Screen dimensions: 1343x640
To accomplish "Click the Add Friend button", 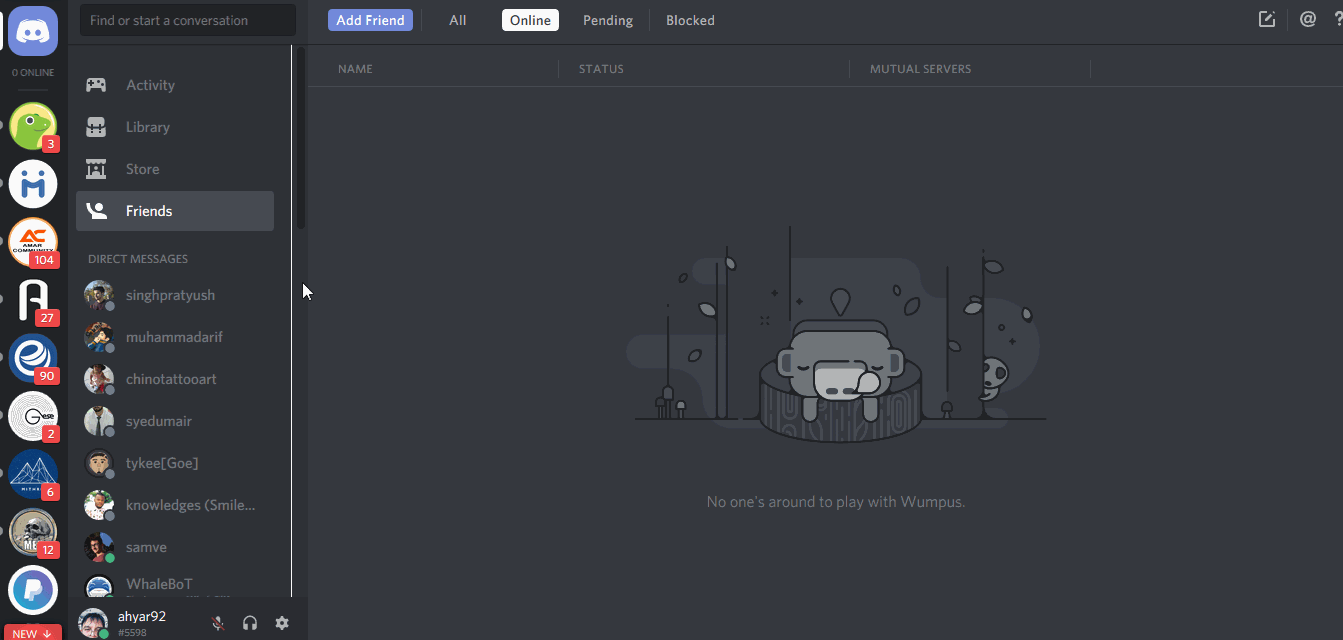I will point(370,20).
